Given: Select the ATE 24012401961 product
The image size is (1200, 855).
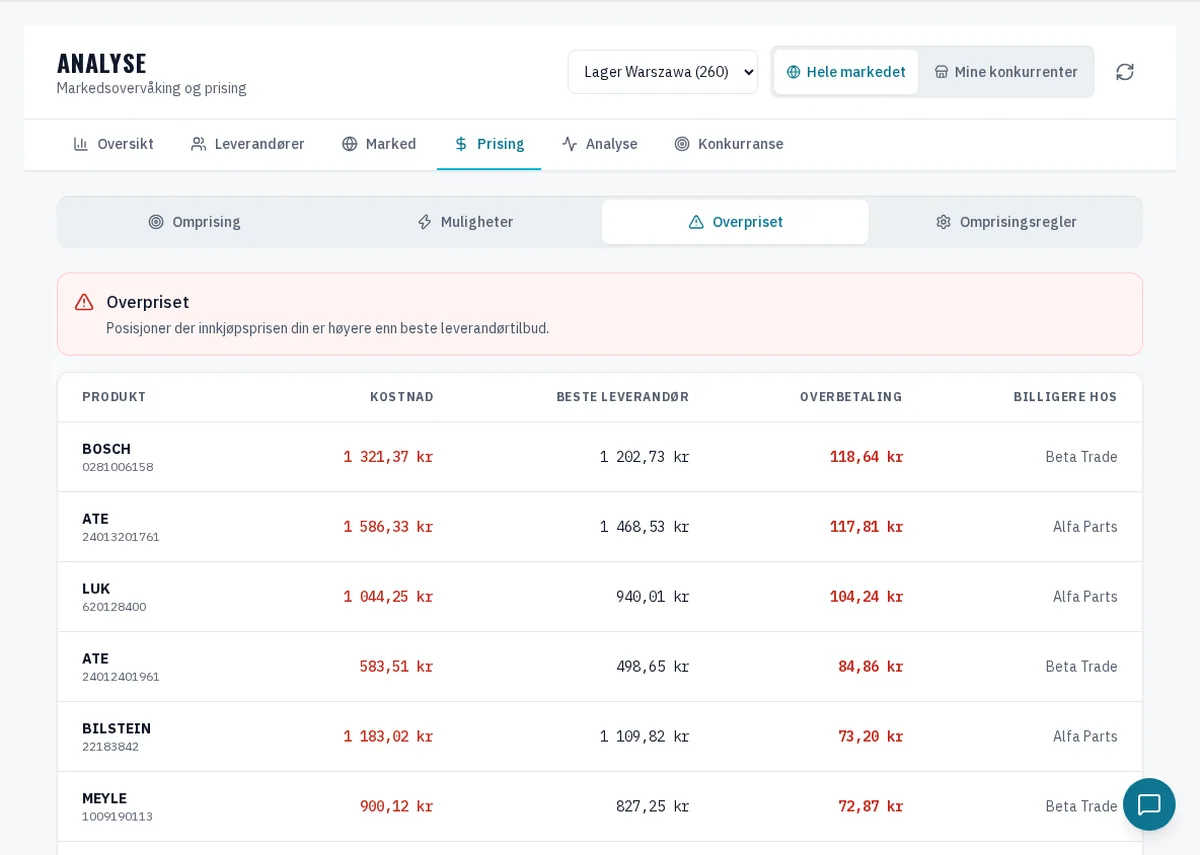Looking at the screenshot, I should tap(121, 667).
